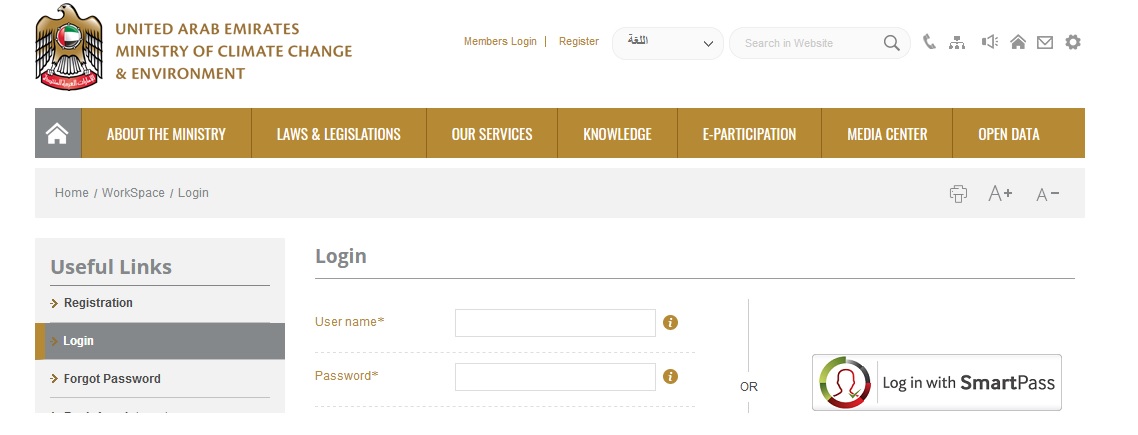Click the small home icon beside envelope
This screenshot has width=1138, height=435.
coord(1018,42)
